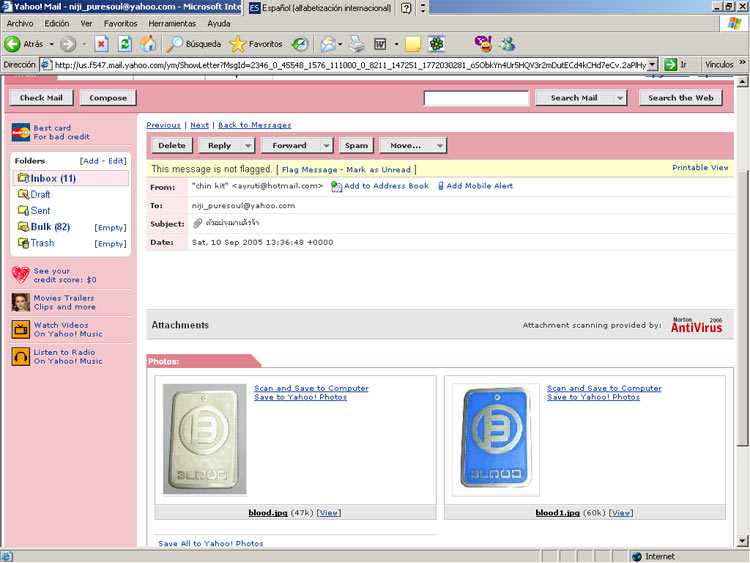Screen dimensions: 750x563
Task: Click the page vertical scrollbar down arrow
Action: (x=742, y=541)
